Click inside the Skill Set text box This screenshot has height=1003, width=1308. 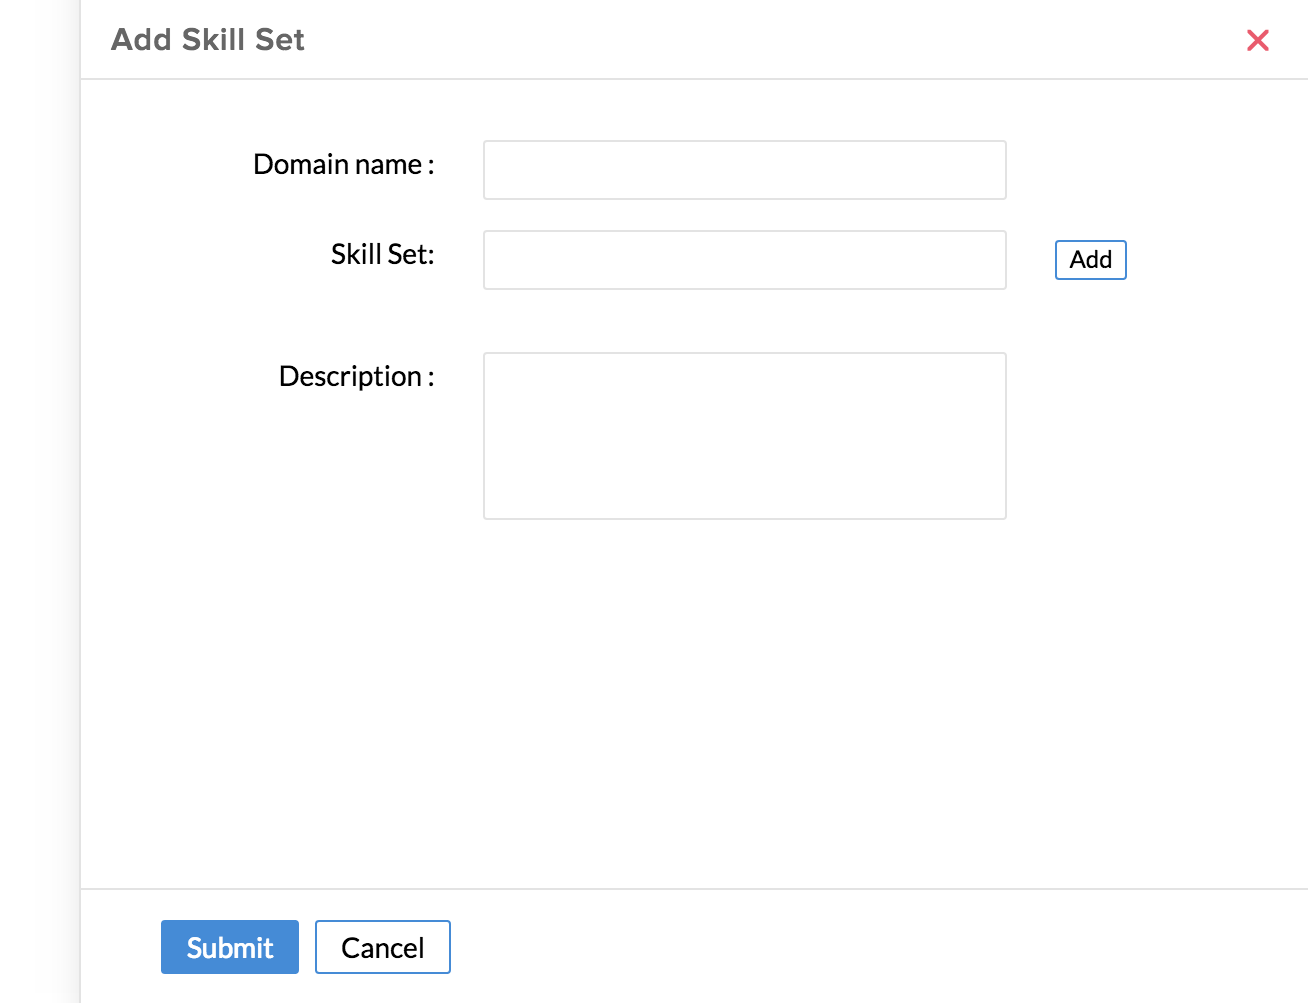pos(744,260)
